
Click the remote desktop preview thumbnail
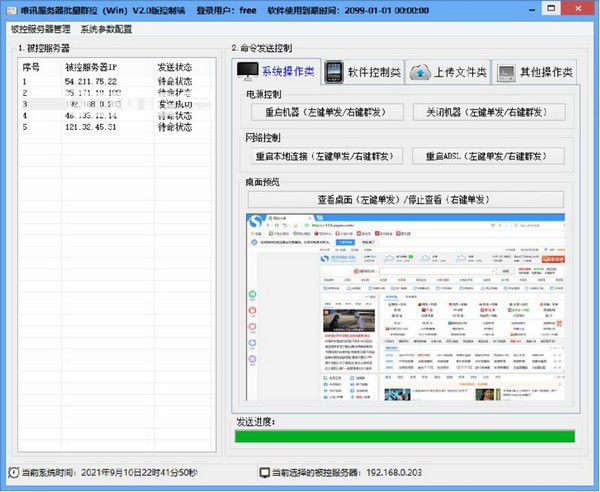tap(406, 307)
